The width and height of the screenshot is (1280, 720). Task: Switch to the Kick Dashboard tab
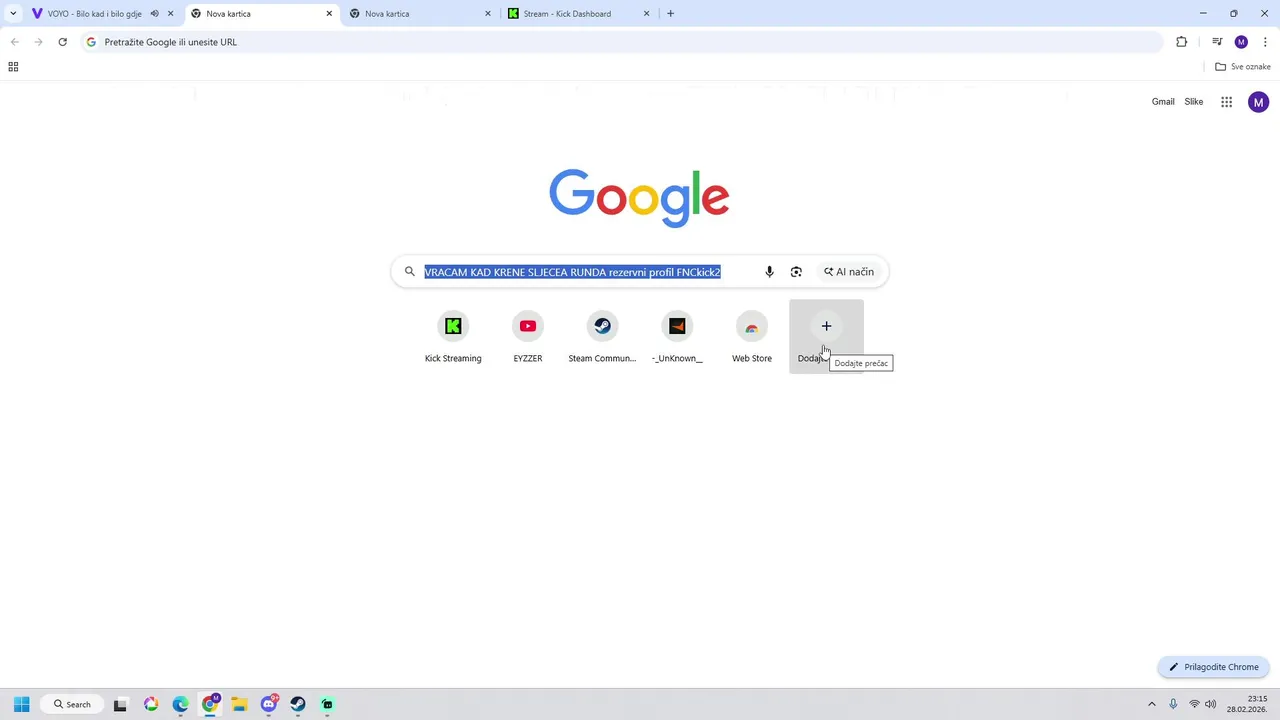(578, 14)
